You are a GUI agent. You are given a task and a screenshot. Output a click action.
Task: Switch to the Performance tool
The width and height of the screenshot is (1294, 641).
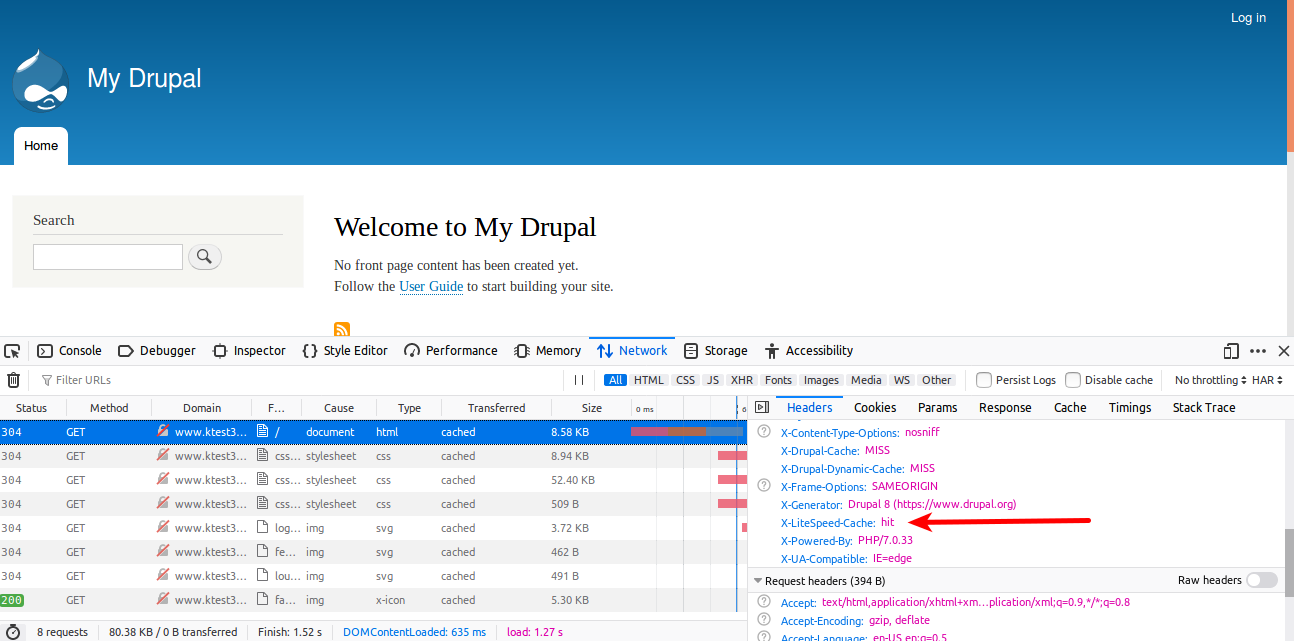point(450,351)
